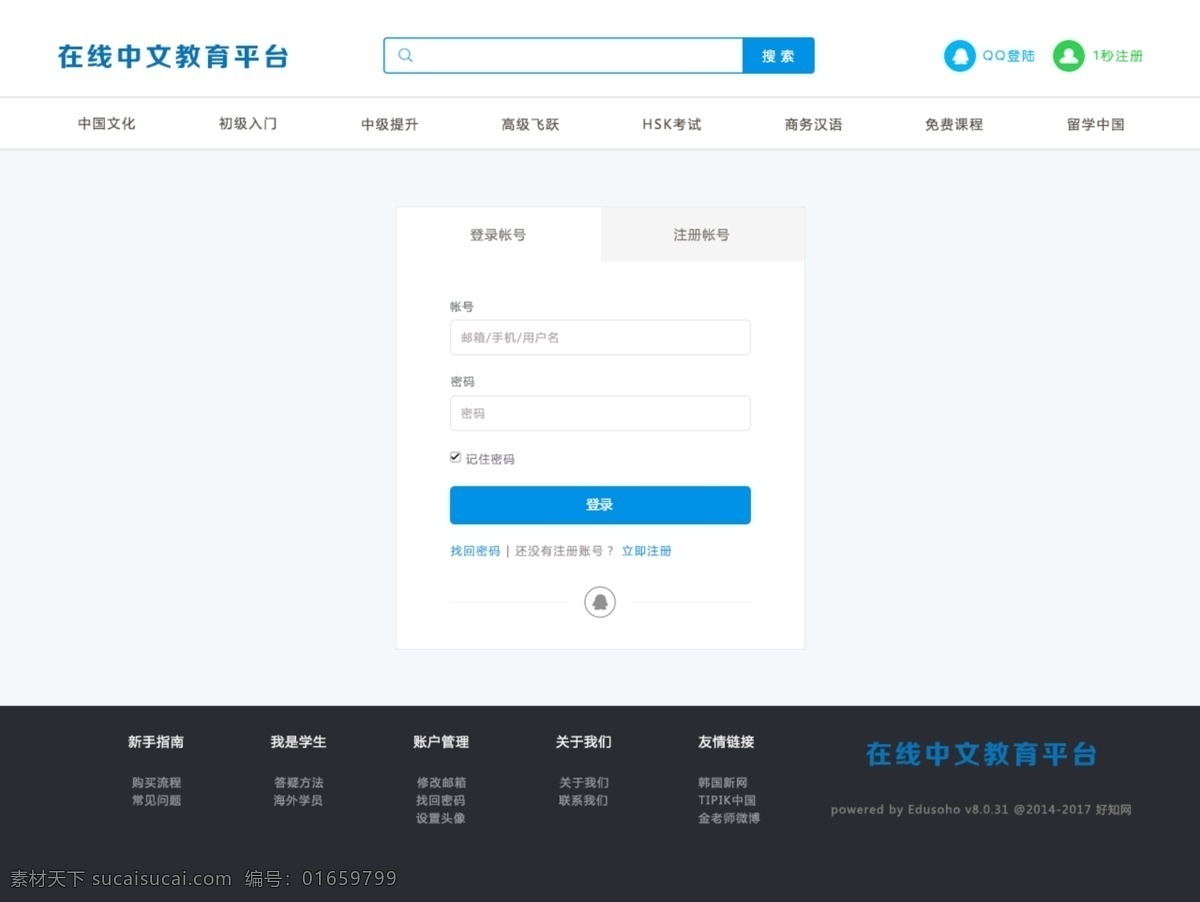The width and height of the screenshot is (1200, 902).
Task: Focus the 密码 password field
Action: (600, 413)
